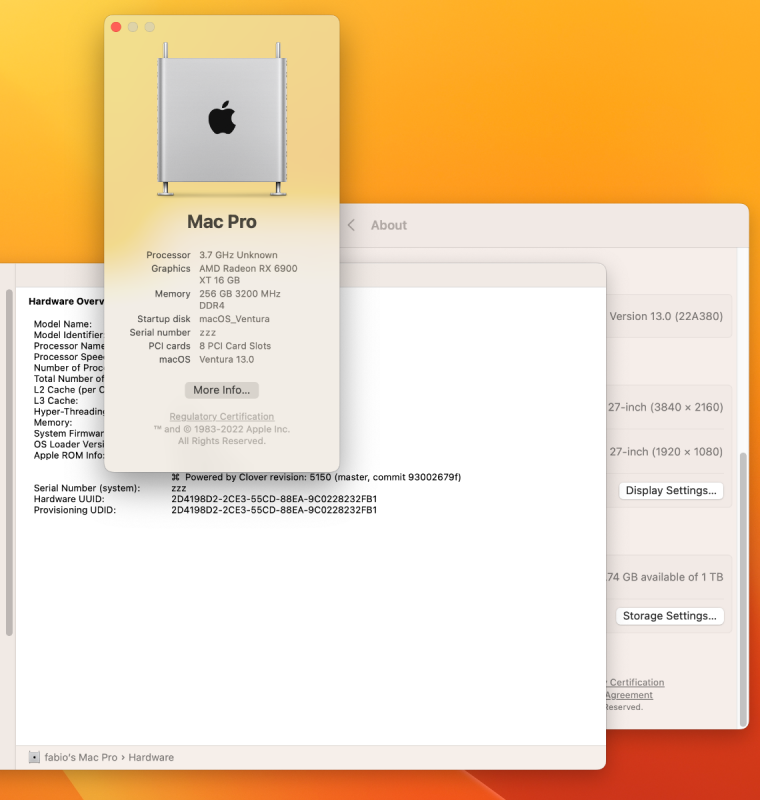Image resolution: width=760 pixels, height=800 pixels.
Task: Select the processor value 3.7 GHz Unknown
Action: tap(238, 255)
